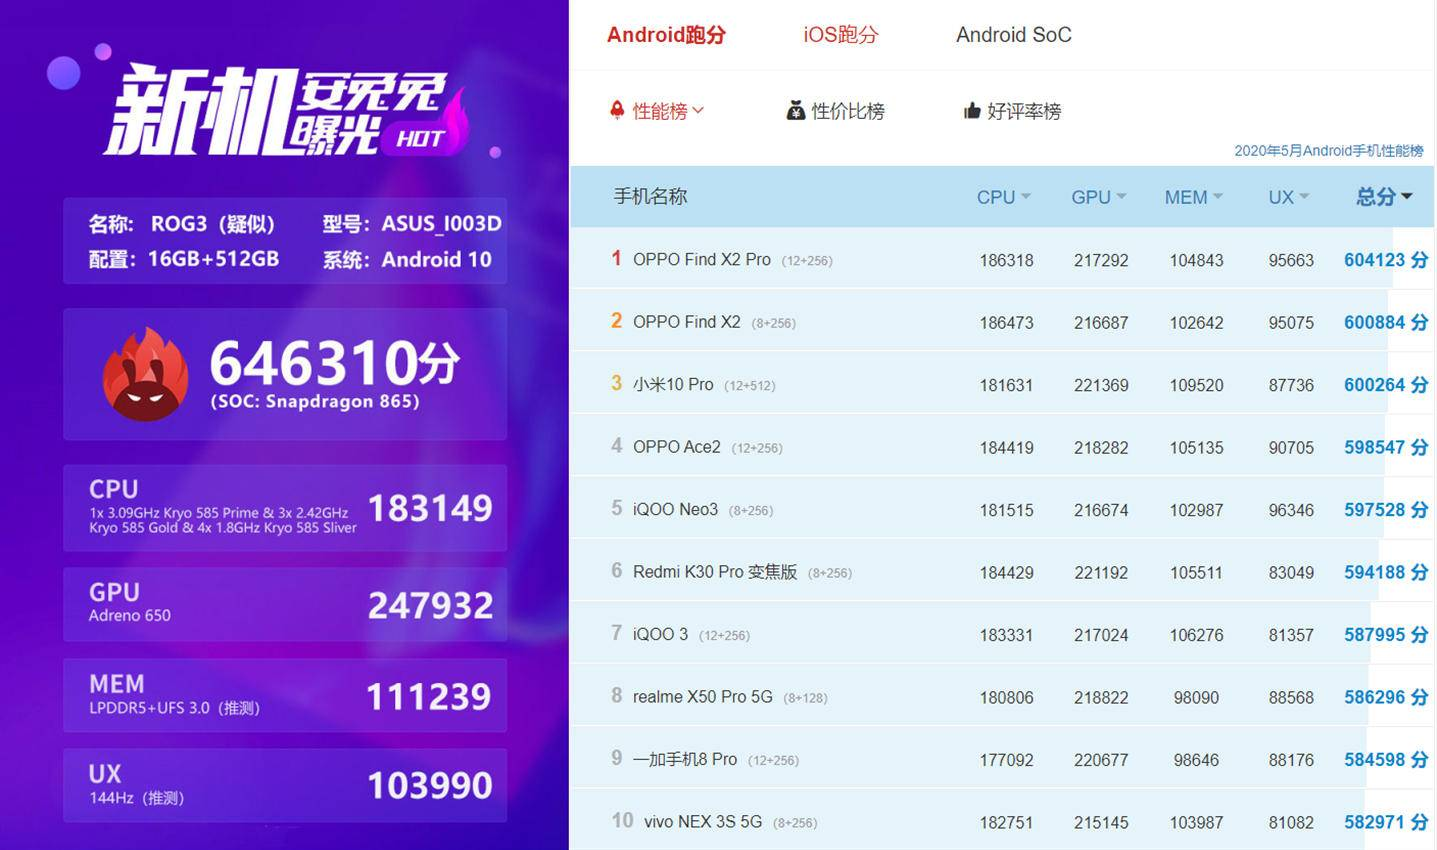Select the 性能榜 ranking tab
Image resolution: width=1437 pixels, height=850 pixels.
click(x=660, y=111)
